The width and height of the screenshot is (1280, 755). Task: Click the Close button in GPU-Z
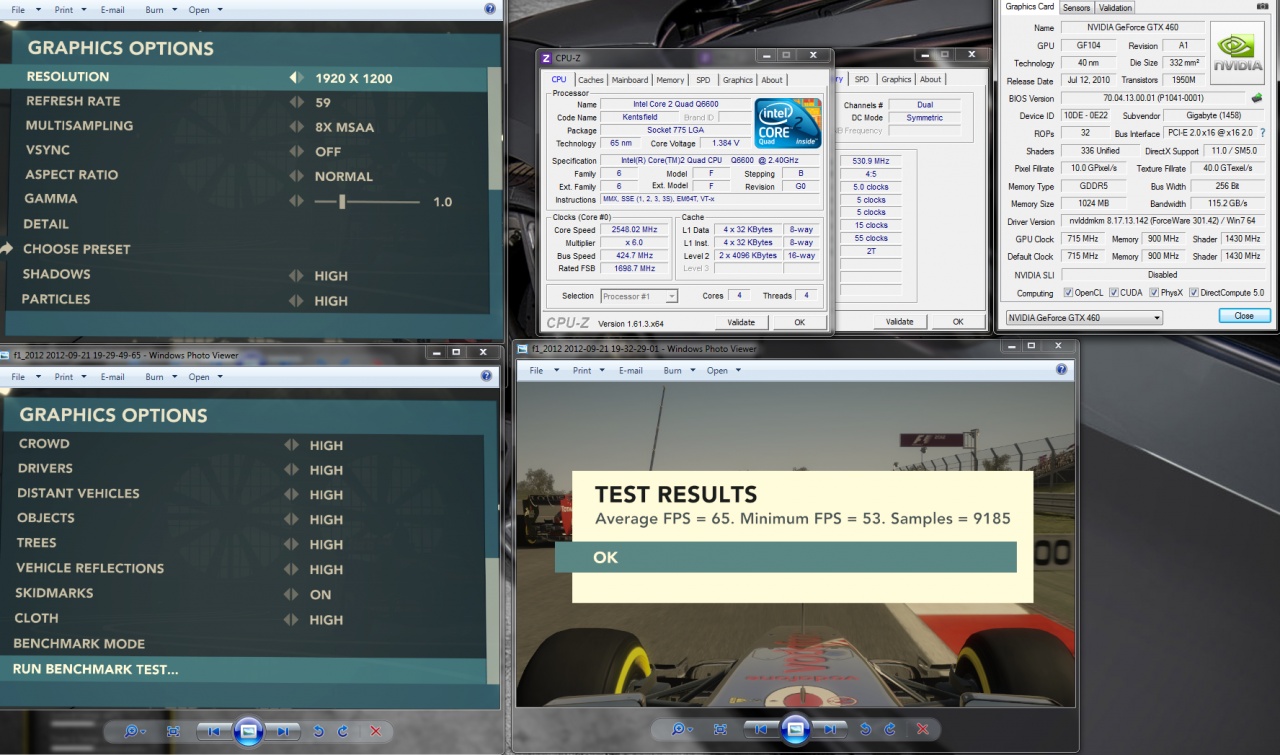tap(1244, 315)
